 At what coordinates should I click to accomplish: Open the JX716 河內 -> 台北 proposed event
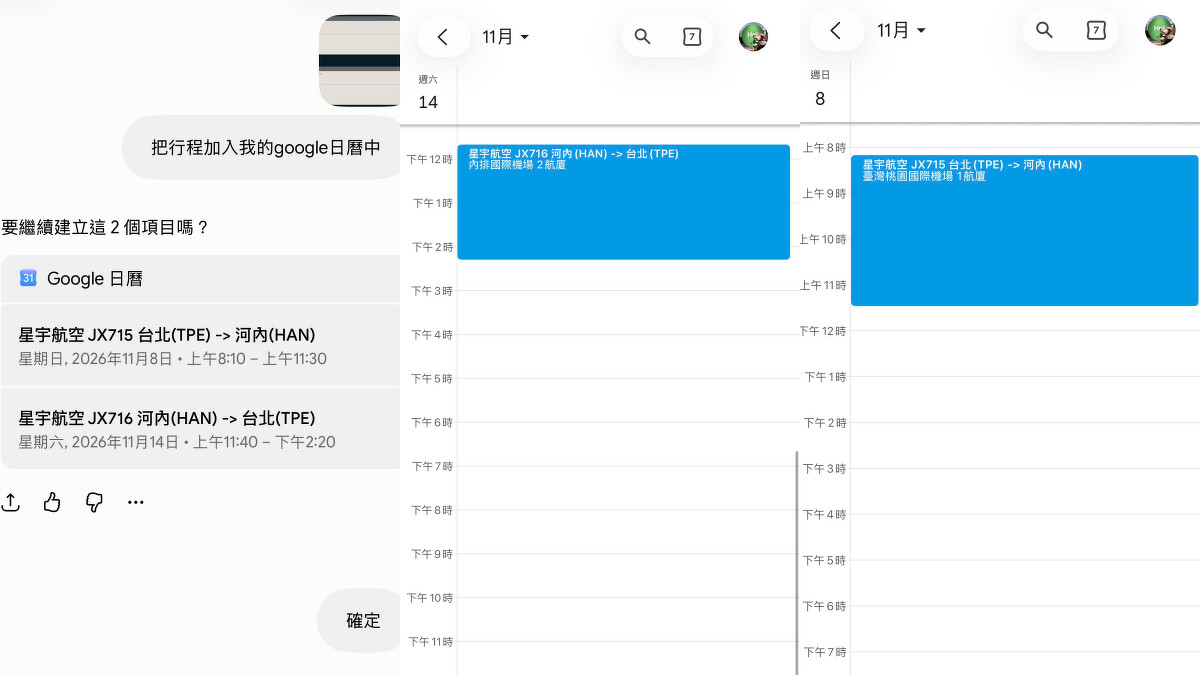point(200,428)
